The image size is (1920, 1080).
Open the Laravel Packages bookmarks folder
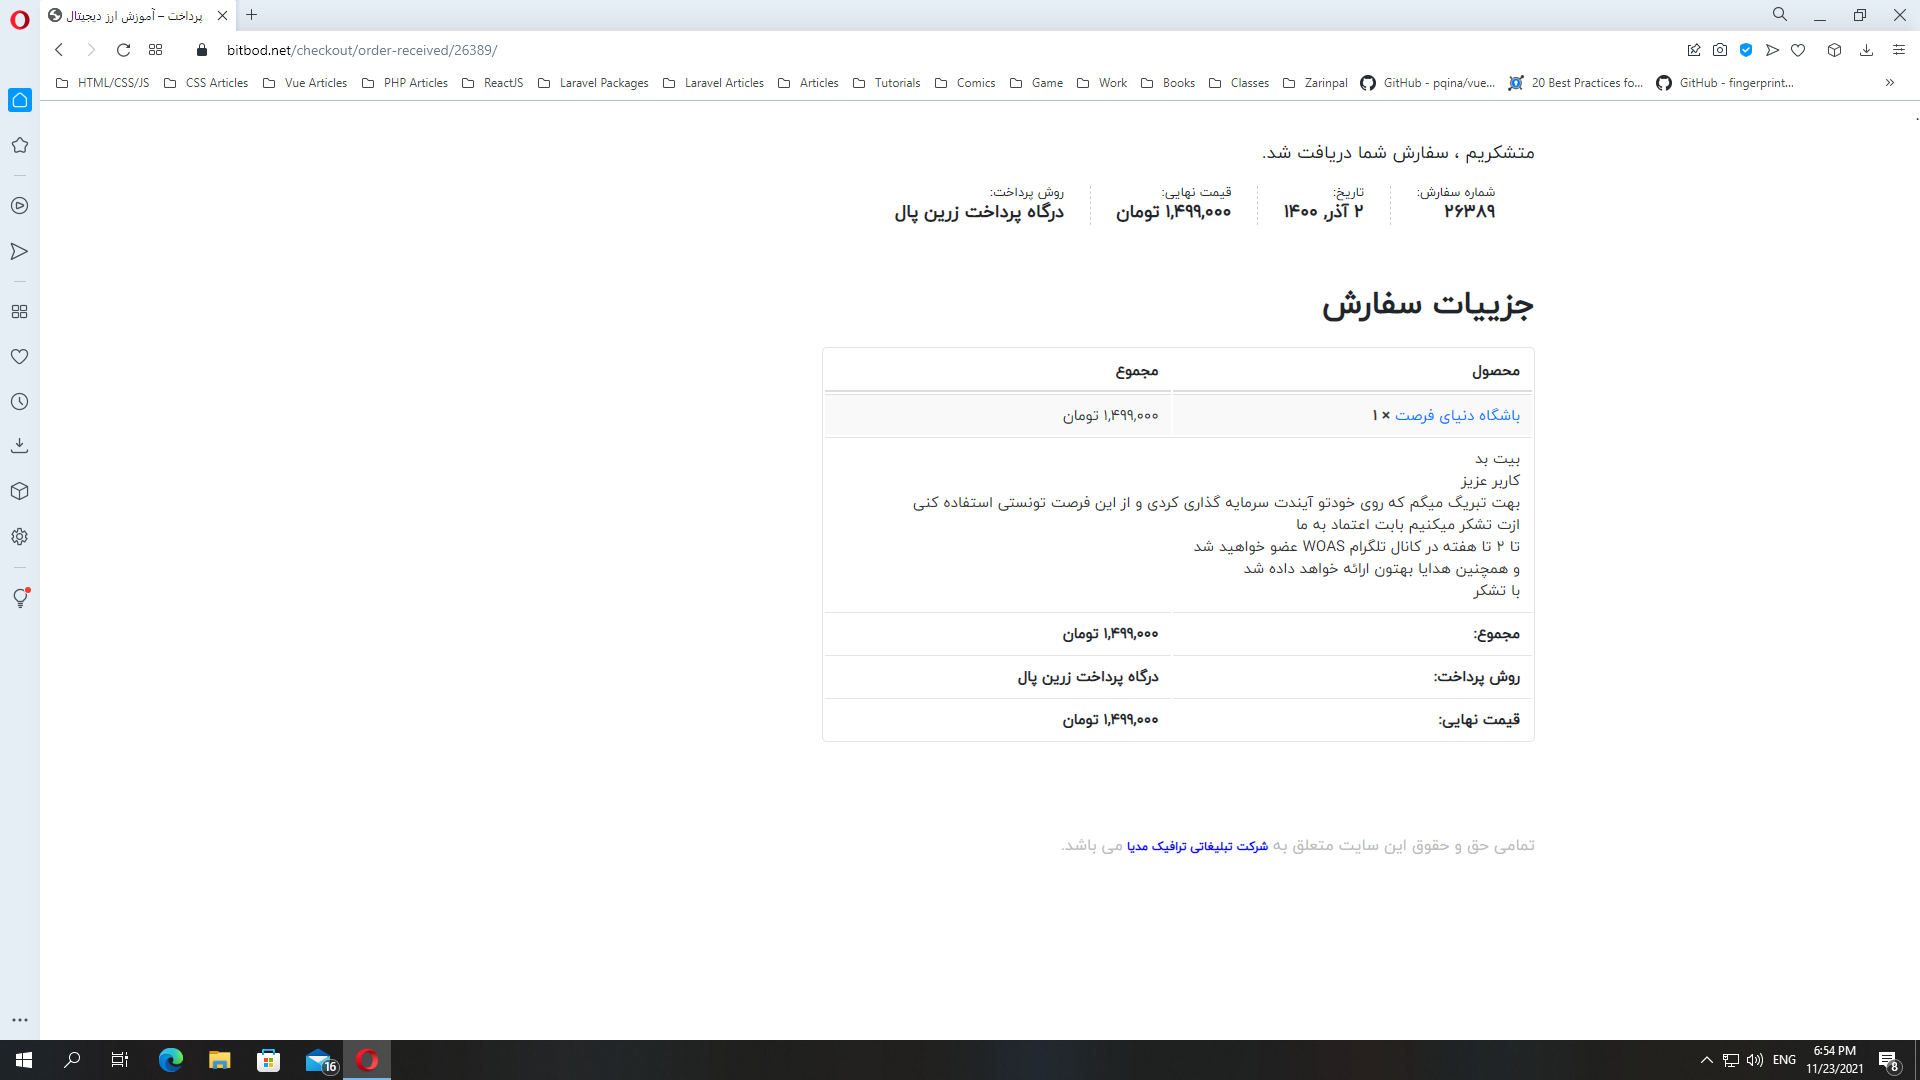(593, 83)
